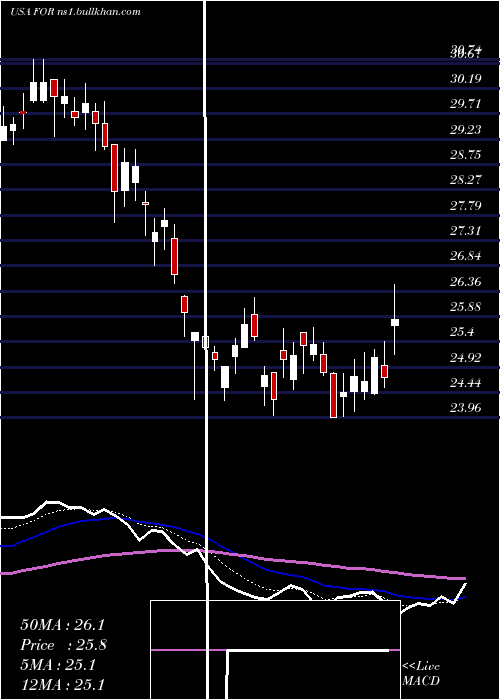Click the 27.79 price axis label
The width and height of the screenshot is (500, 700).
click(x=466, y=206)
